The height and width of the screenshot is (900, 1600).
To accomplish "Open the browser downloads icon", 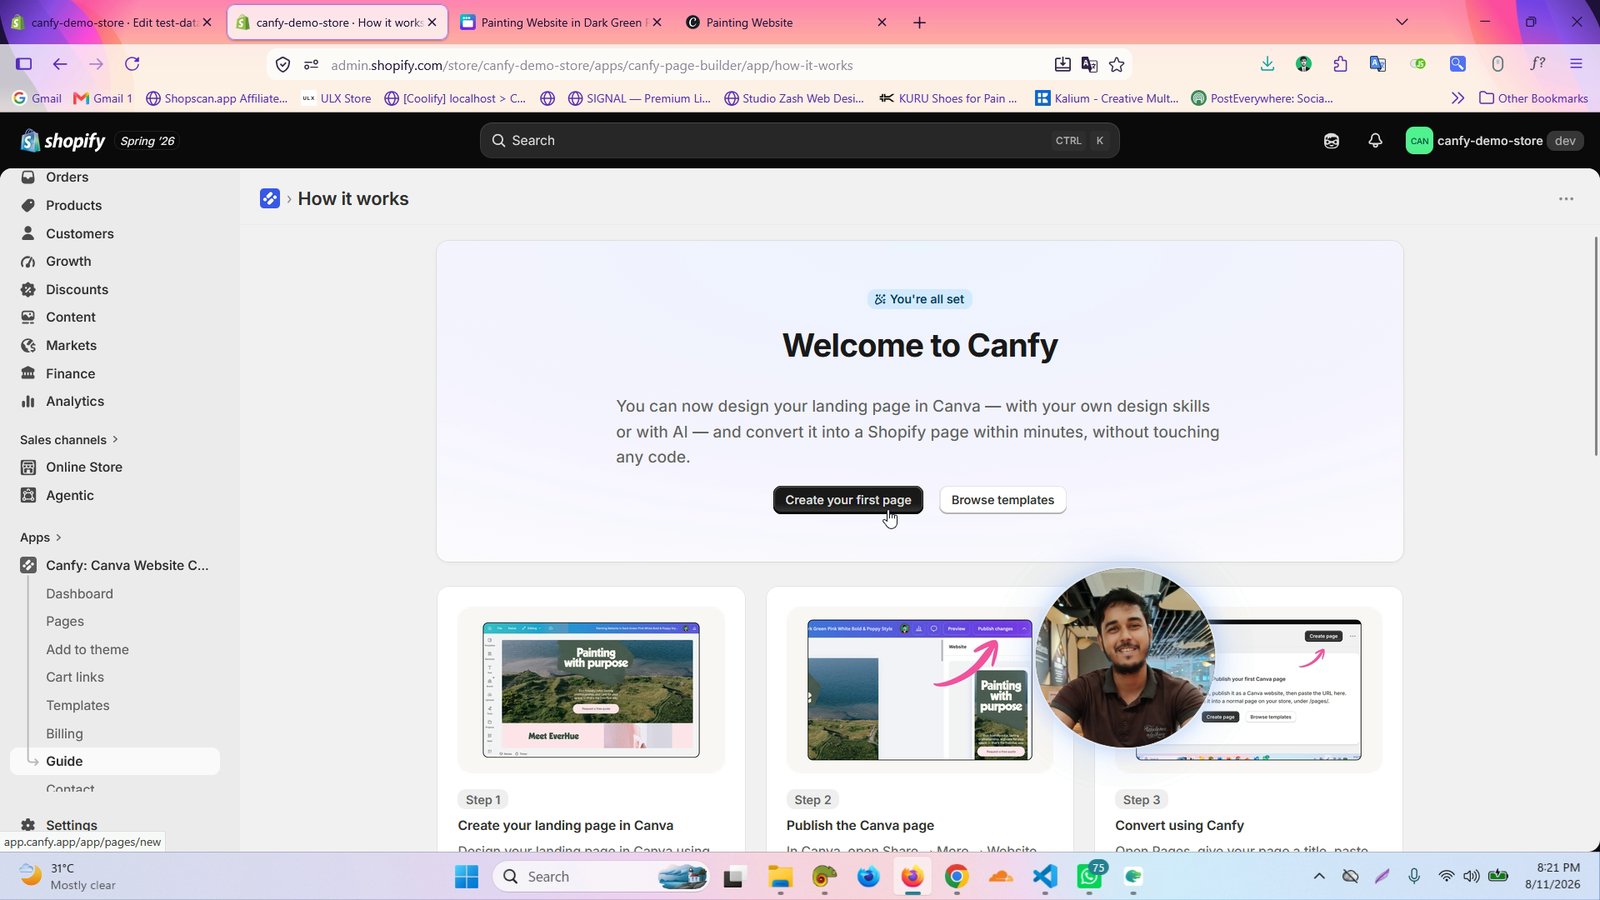I will [1267, 64].
